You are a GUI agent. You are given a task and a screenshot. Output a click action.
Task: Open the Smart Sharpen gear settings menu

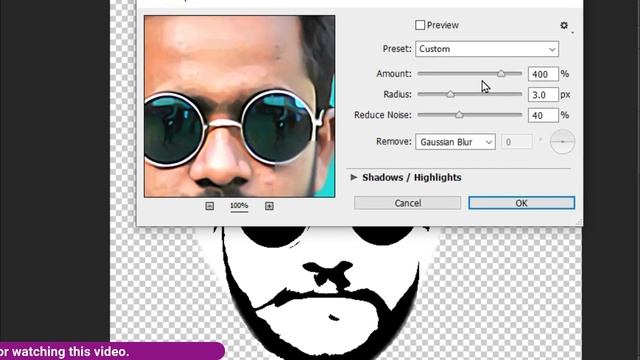[x=564, y=26]
